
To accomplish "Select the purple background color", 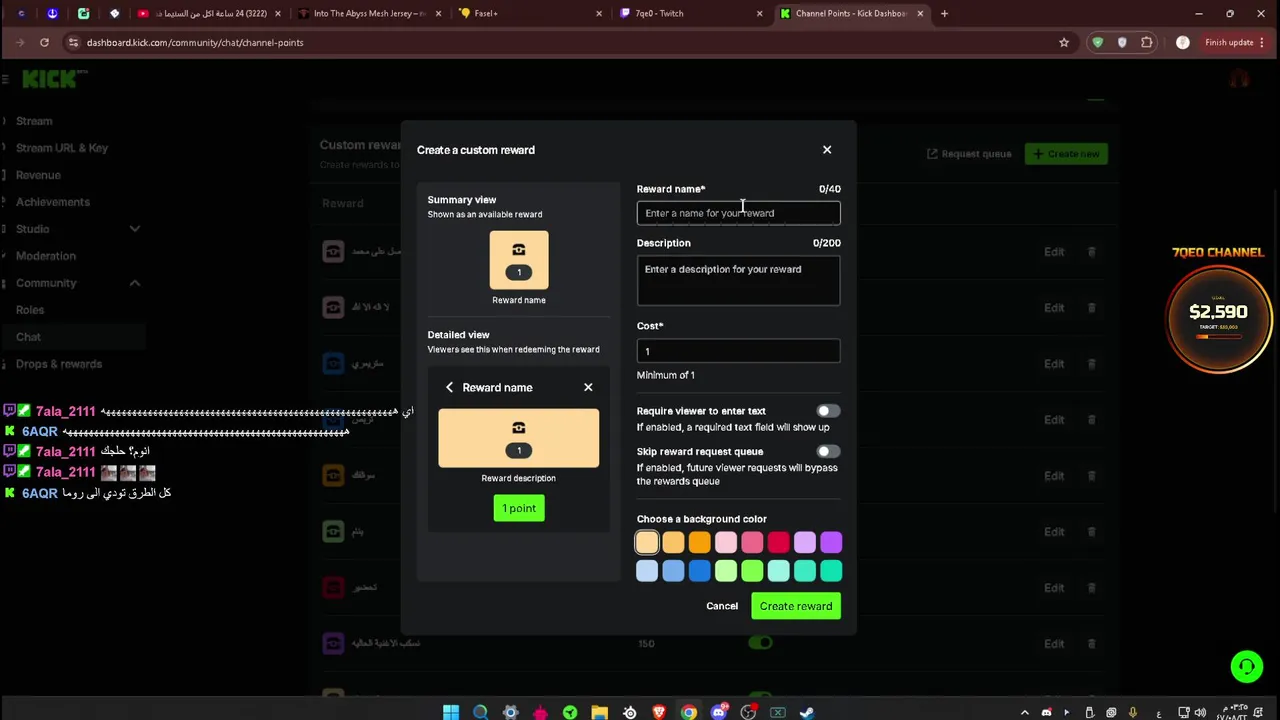I will (x=831, y=542).
